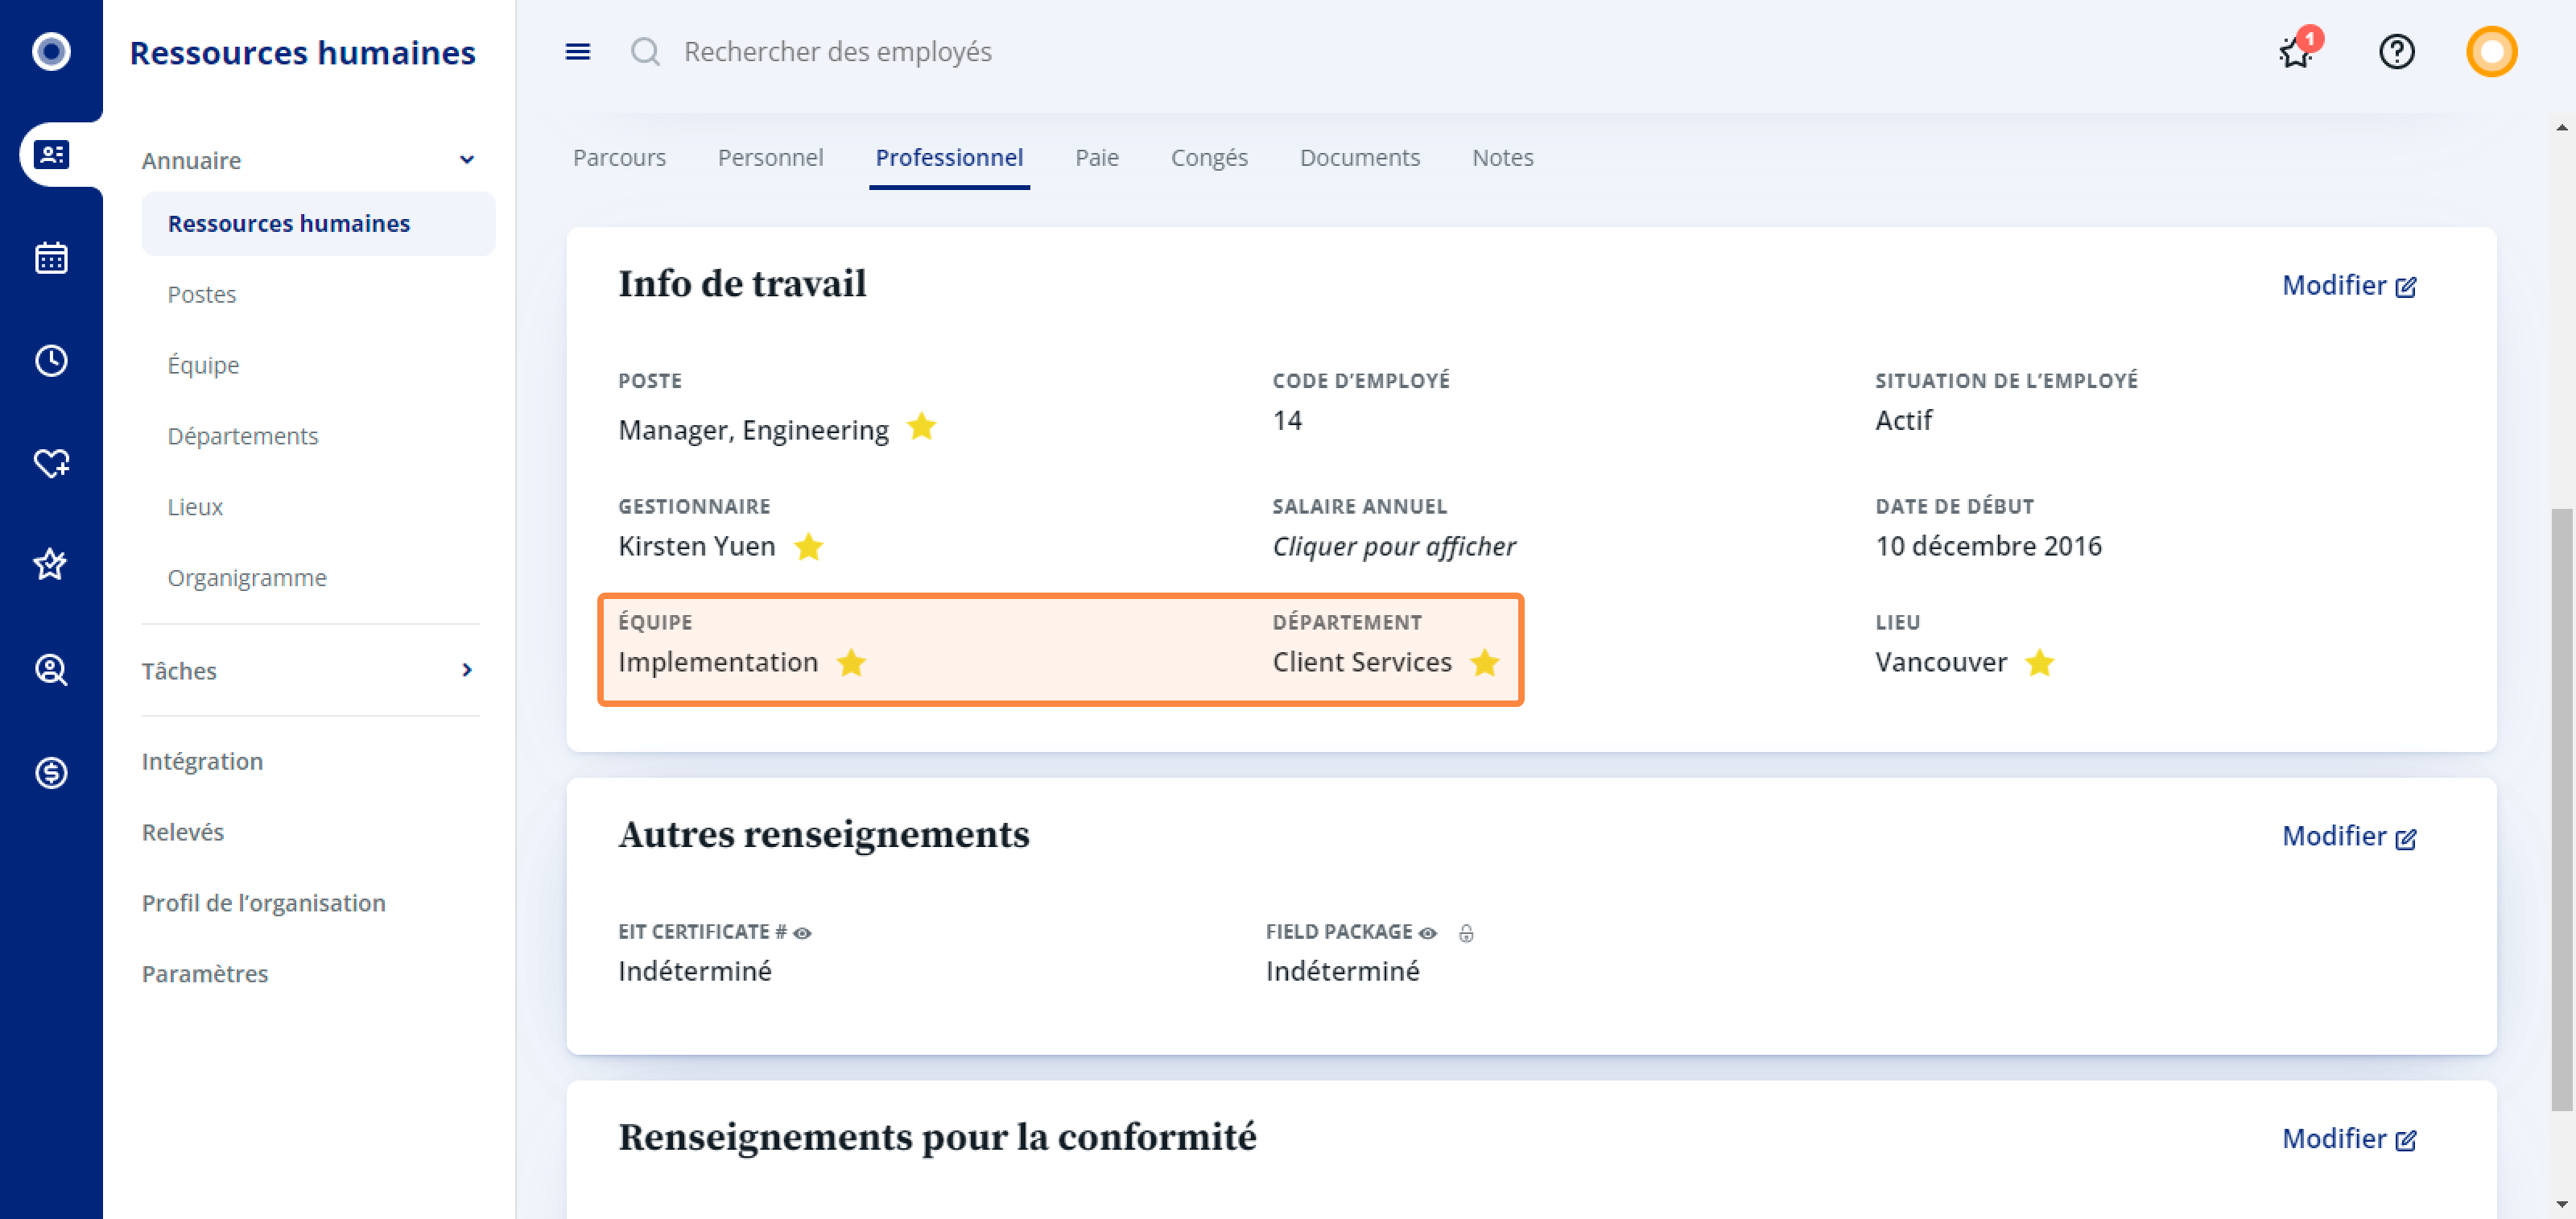The width and height of the screenshot is (2576, 1219).
Task: Collapse the Annuaire section chevron
Action: click(466, 160)
